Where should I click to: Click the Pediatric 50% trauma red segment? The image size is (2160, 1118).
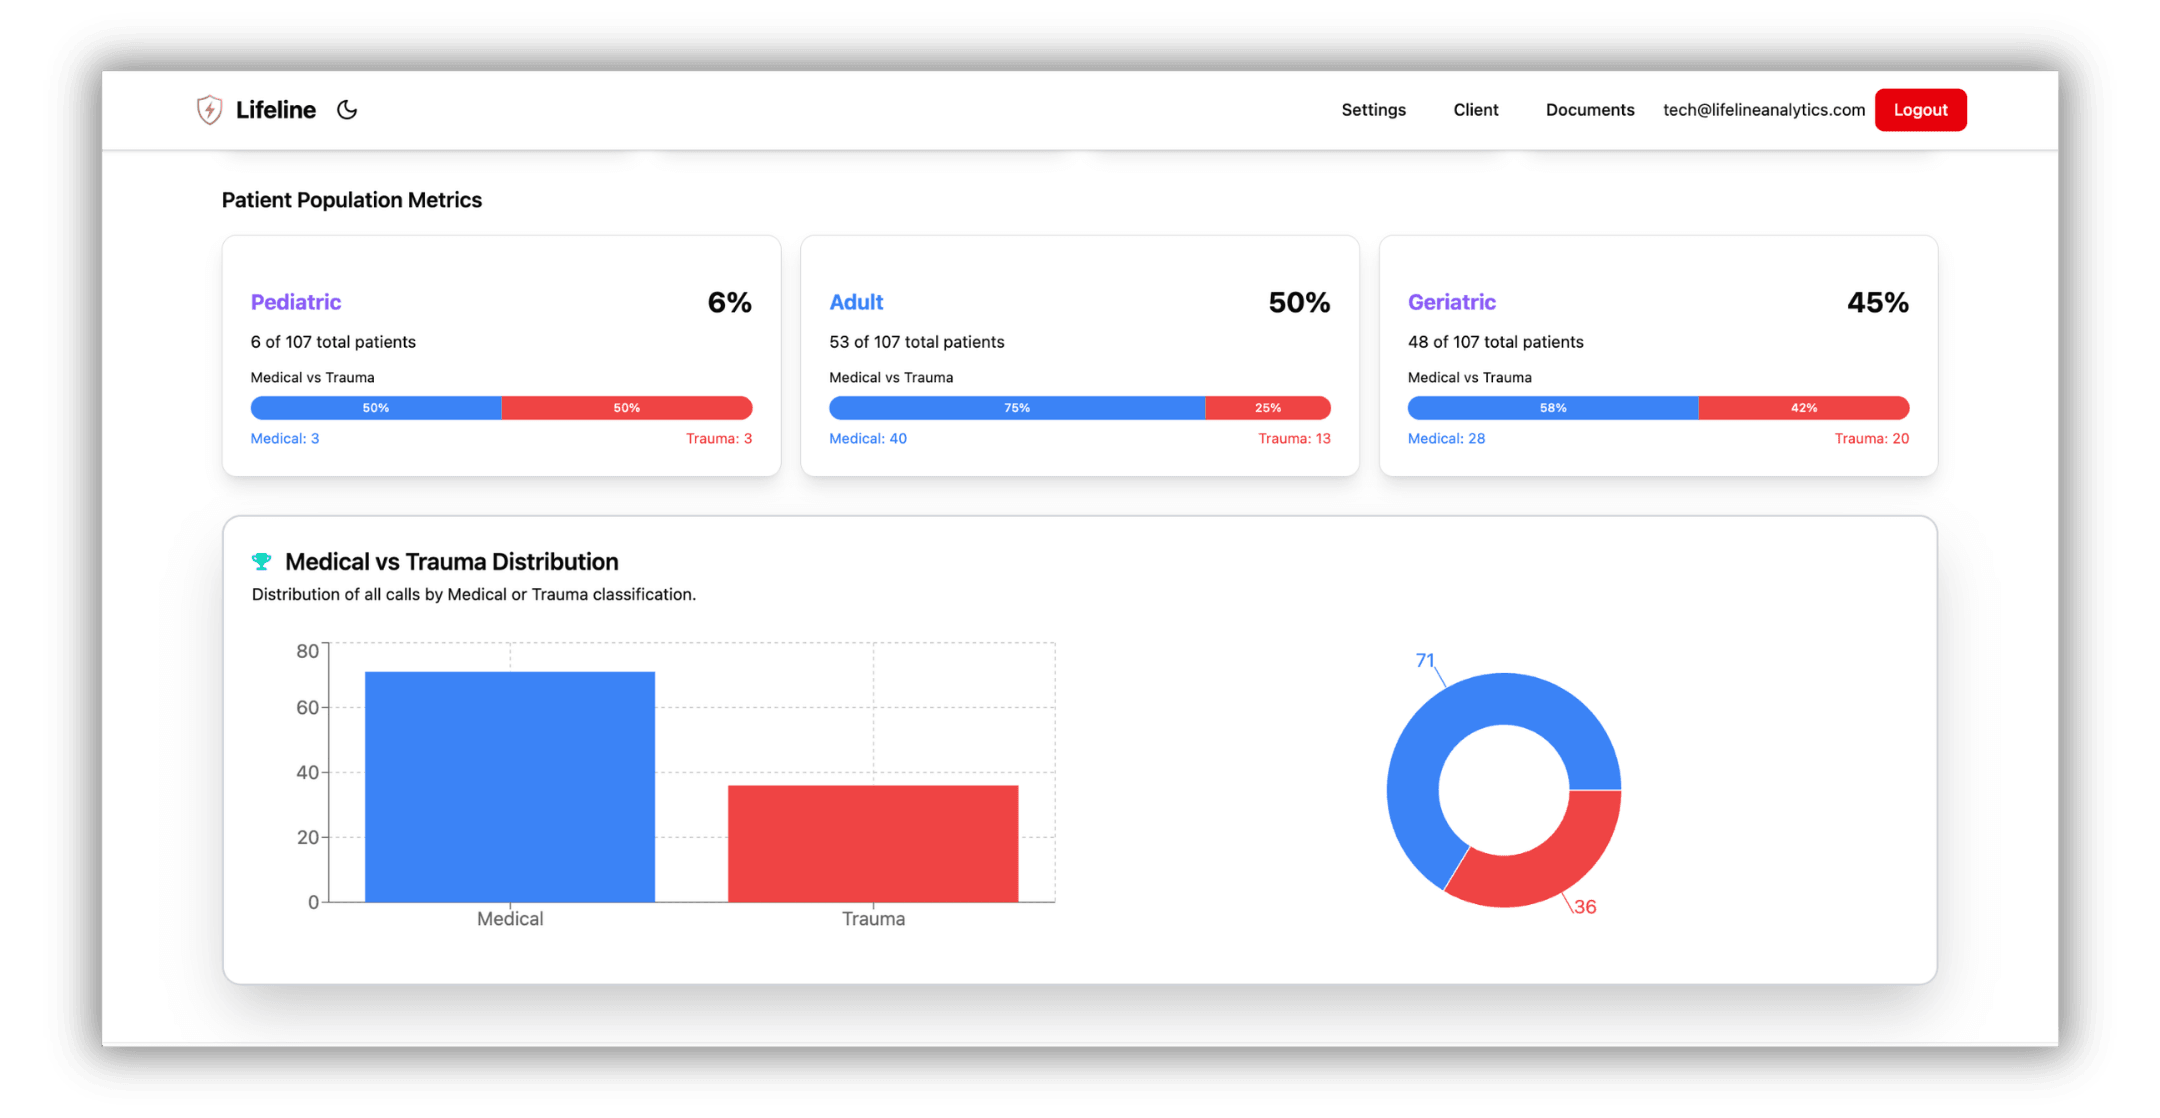pos(627,408)
